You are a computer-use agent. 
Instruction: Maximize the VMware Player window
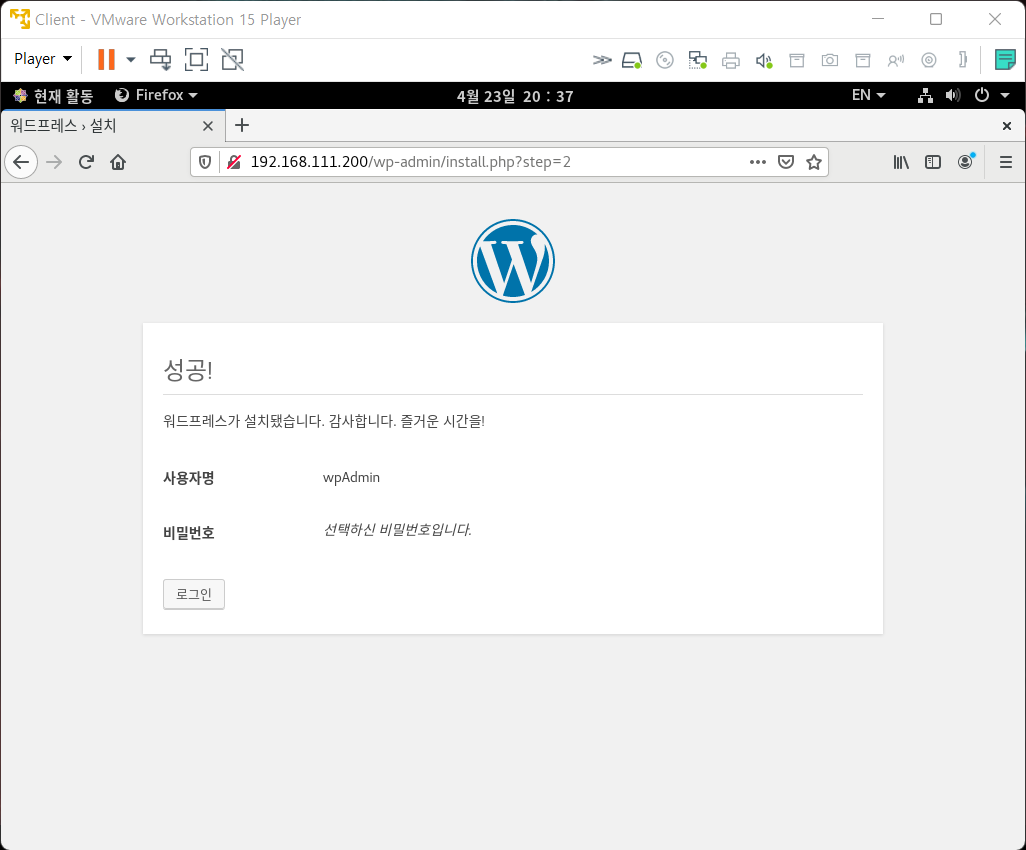click(x=936, y=19)
